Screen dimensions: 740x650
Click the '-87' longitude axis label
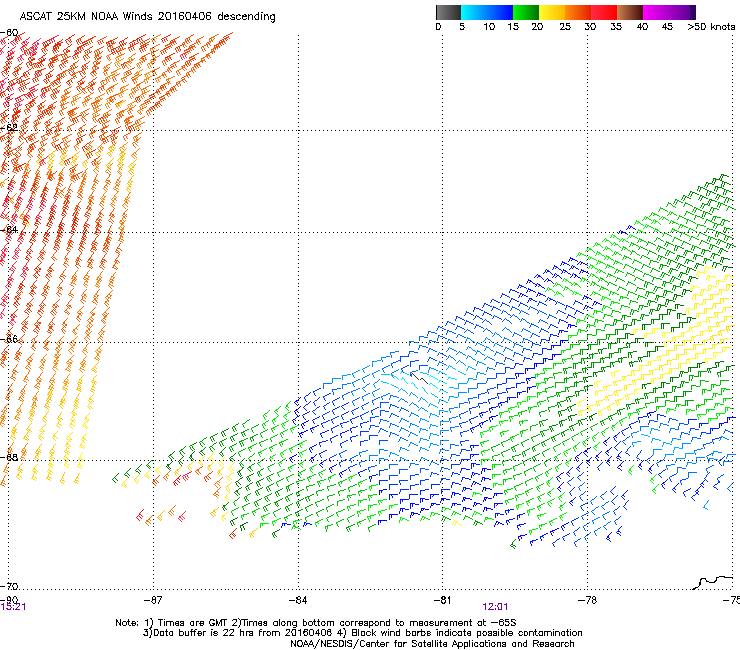pos(153,600)
